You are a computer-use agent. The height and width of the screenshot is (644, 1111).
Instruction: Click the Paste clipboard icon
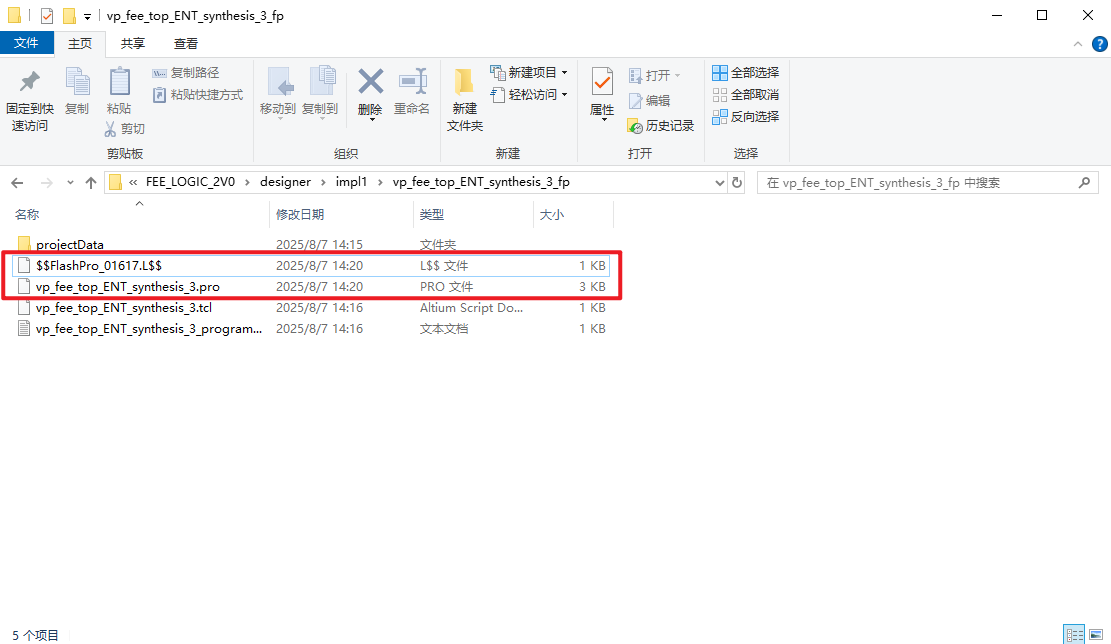pyautogui.click(x=119, y=81)
